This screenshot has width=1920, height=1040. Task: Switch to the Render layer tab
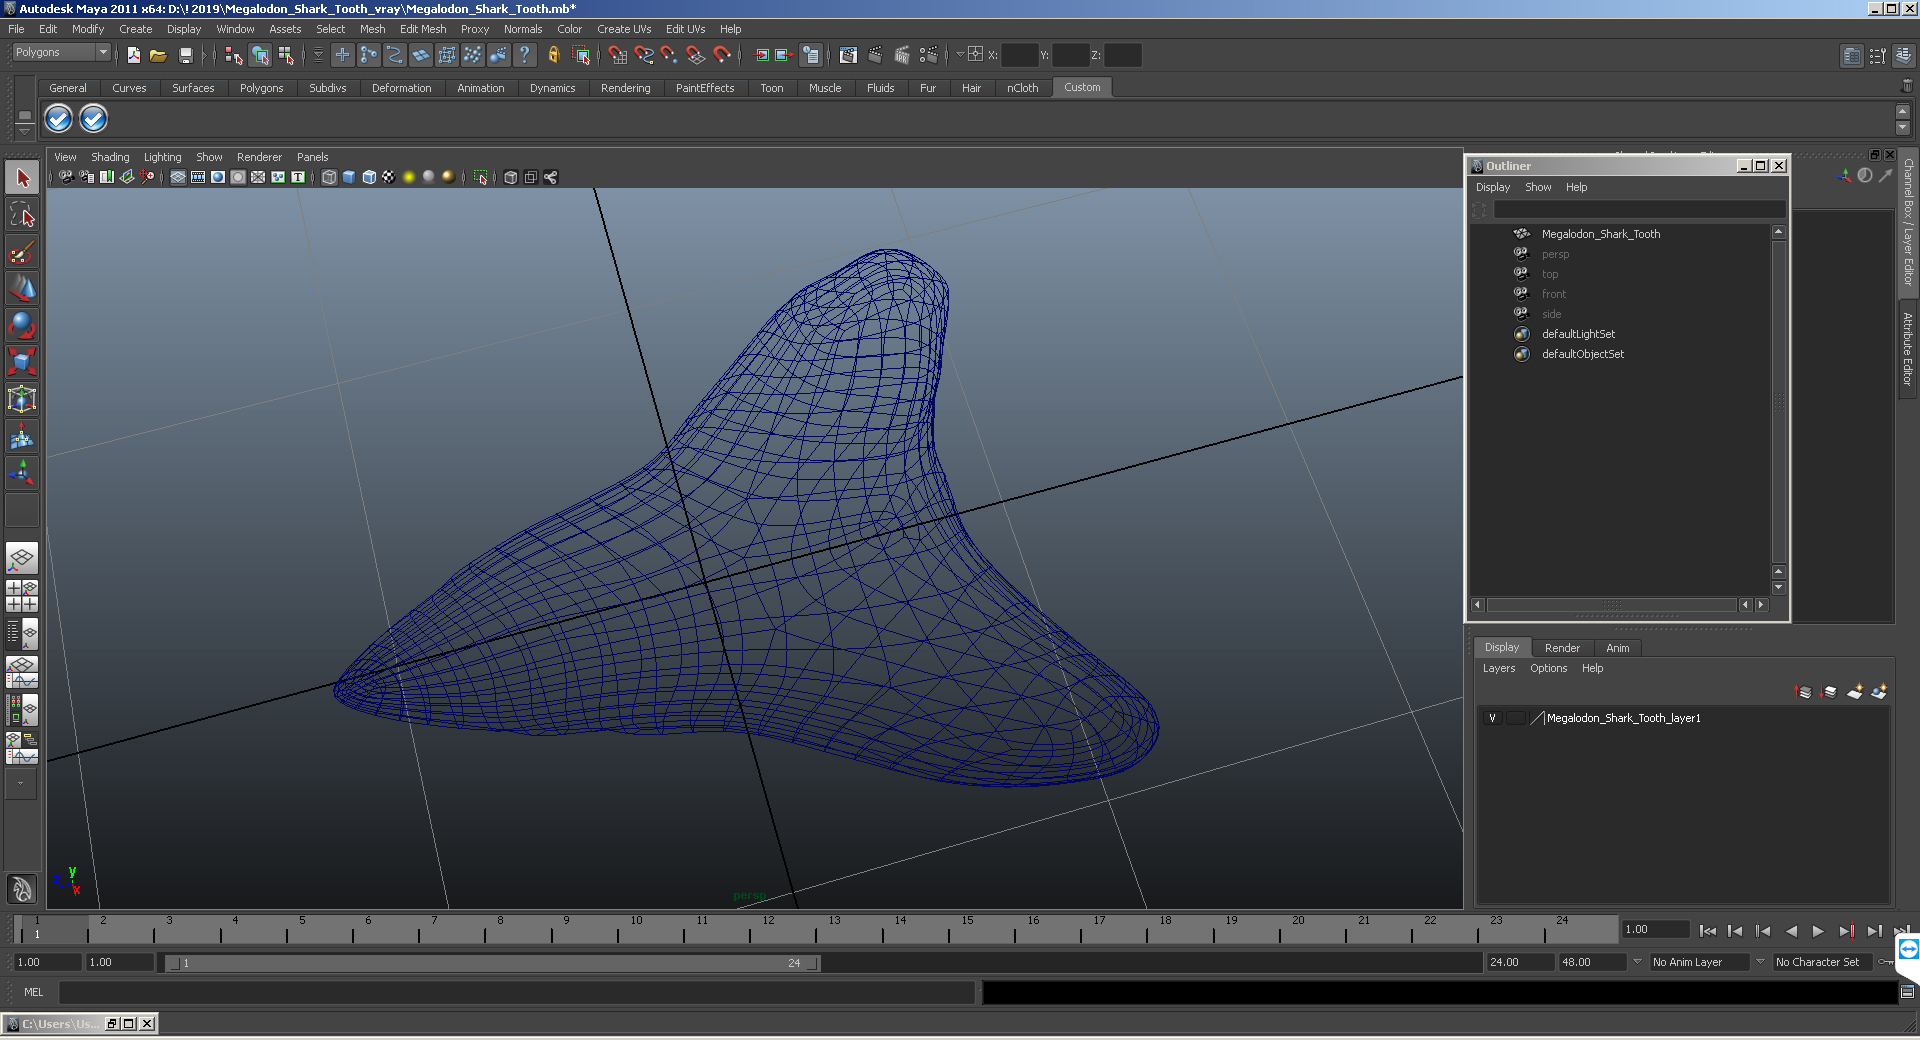tap(1562, 648)
